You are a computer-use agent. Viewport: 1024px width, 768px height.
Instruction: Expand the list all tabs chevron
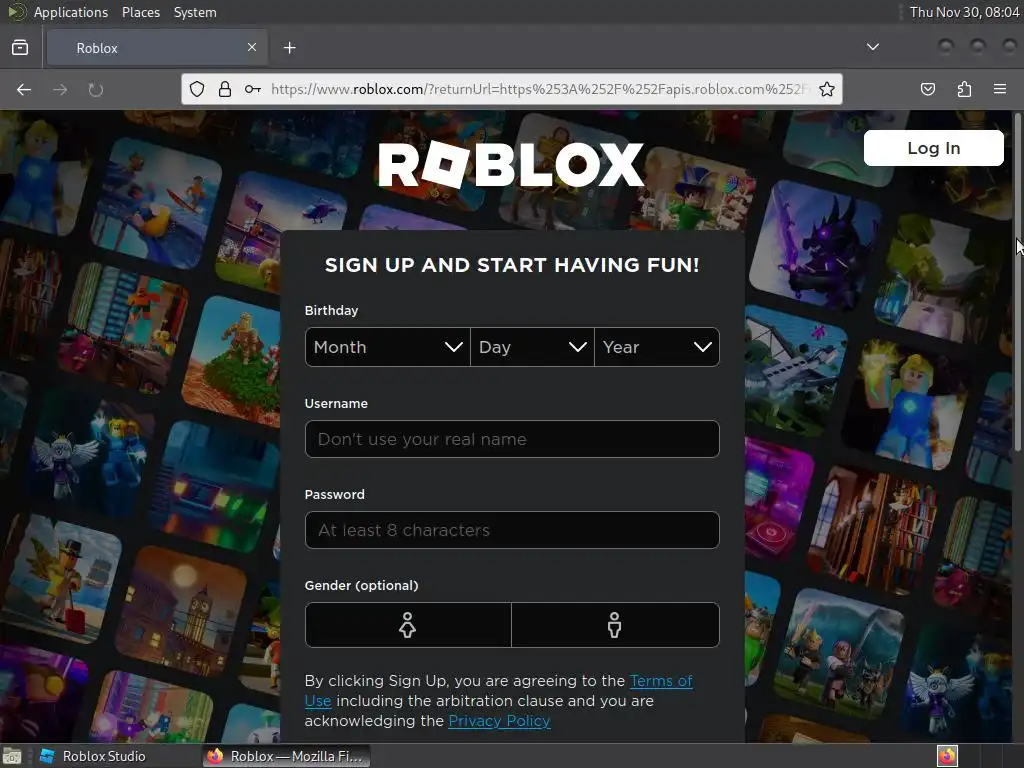(872, 47)
